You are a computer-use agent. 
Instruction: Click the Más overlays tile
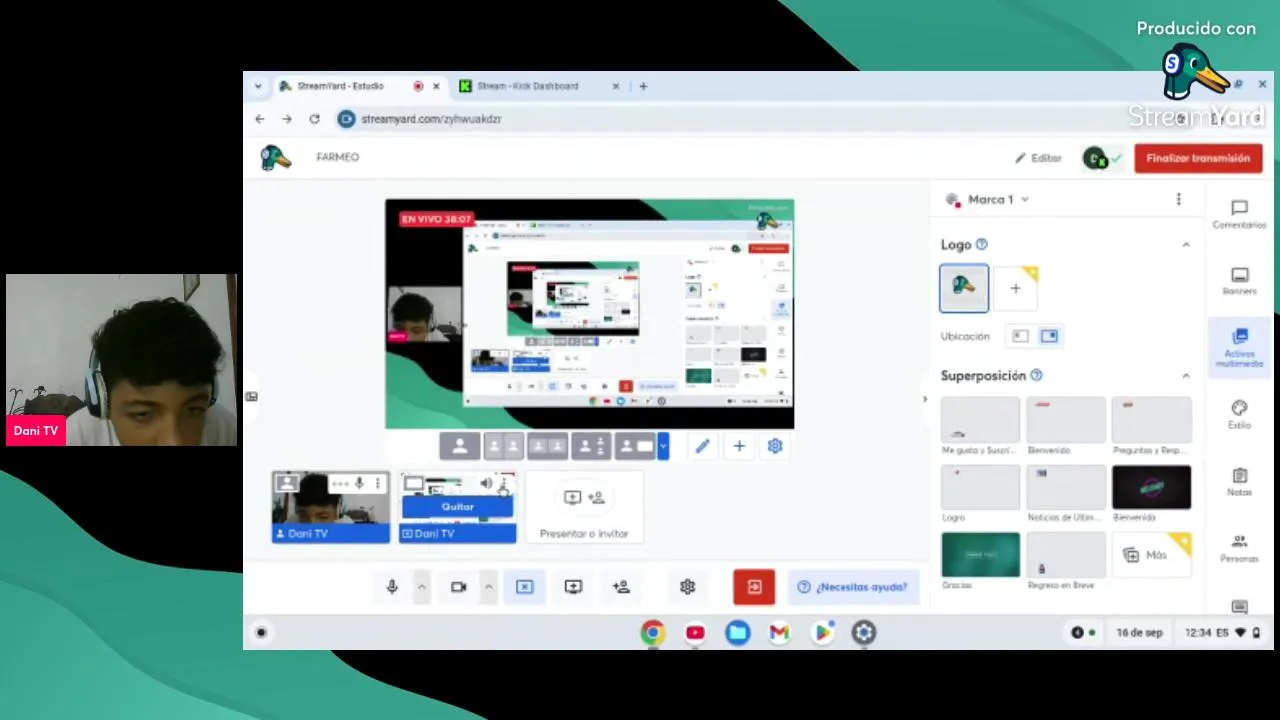pyautogui.click(x=1151, y=555)
